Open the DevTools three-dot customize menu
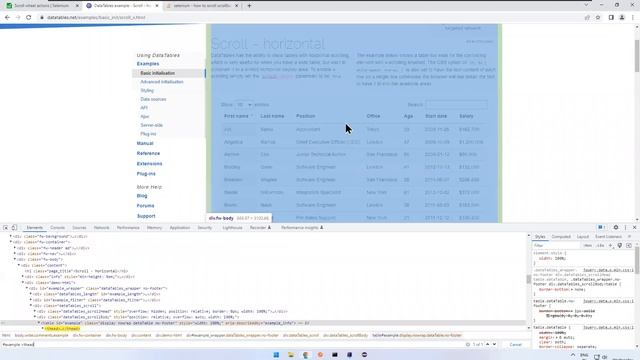The height and width of the screenshot is (360, 640). pyautogui.click(x=625, y=227)
